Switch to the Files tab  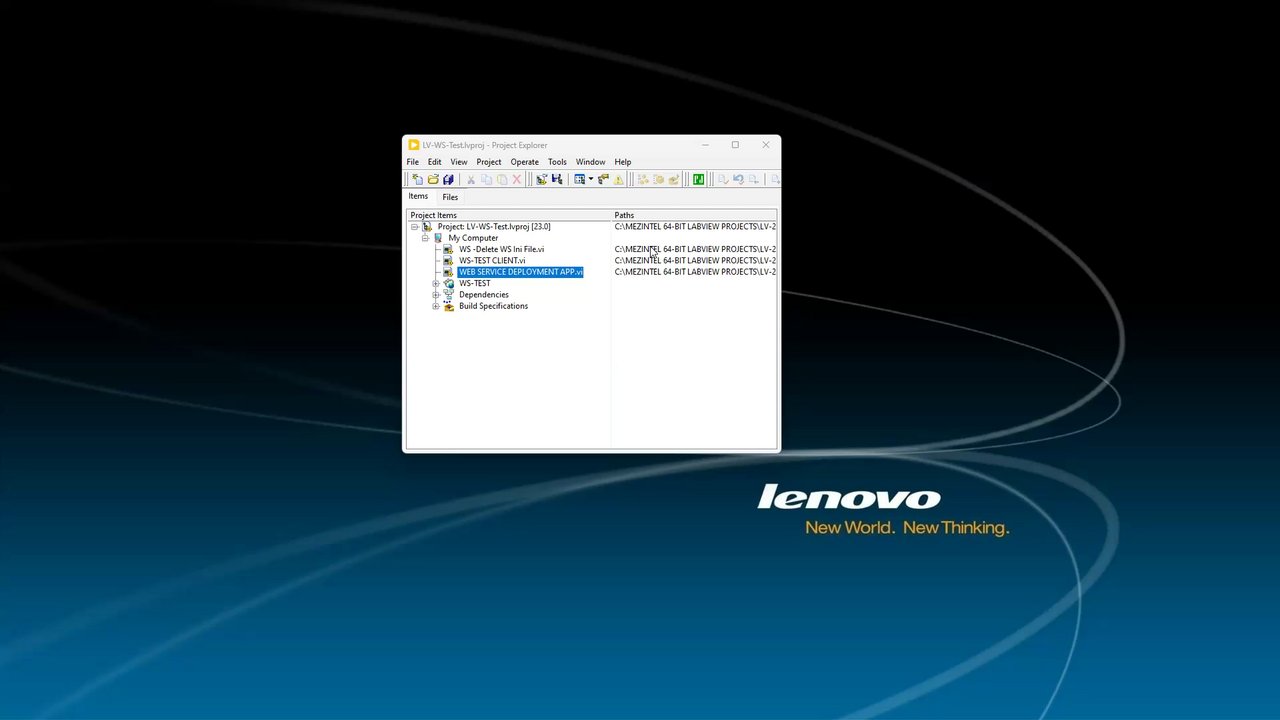[x=450, y=197]
